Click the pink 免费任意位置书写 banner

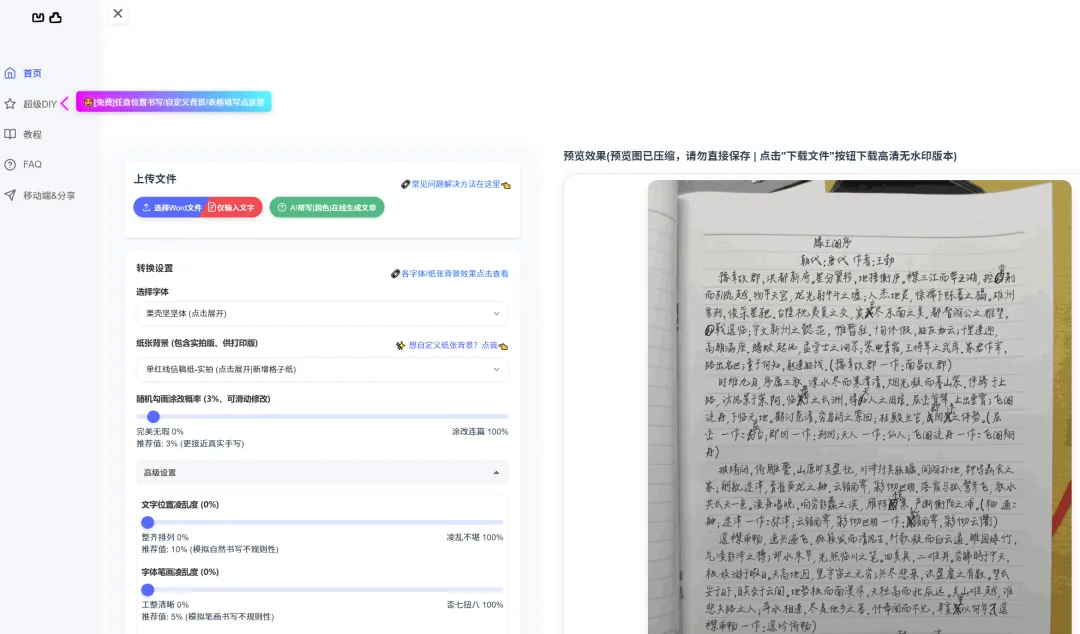click(174, 102)
